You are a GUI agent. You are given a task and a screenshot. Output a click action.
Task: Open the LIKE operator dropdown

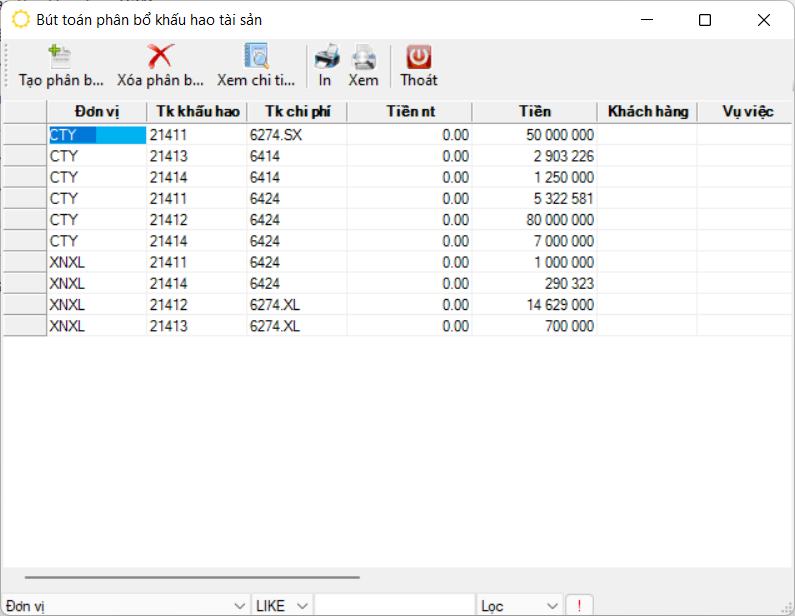tap(301, 606)
